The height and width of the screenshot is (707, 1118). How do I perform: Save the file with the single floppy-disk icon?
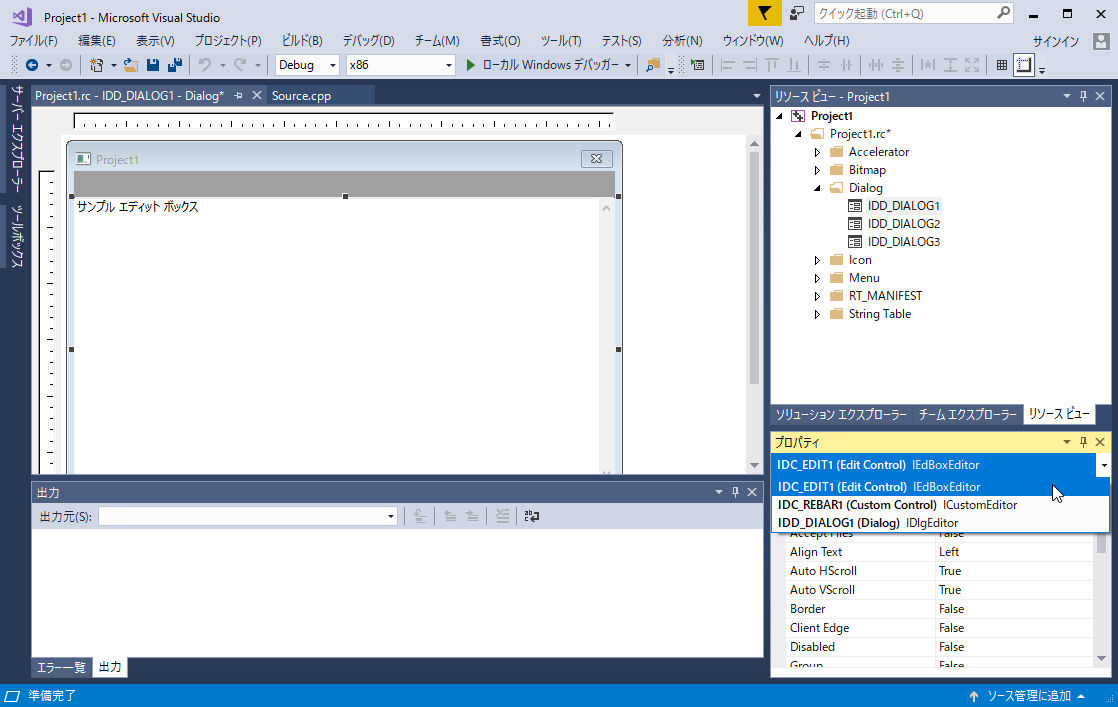153,65
